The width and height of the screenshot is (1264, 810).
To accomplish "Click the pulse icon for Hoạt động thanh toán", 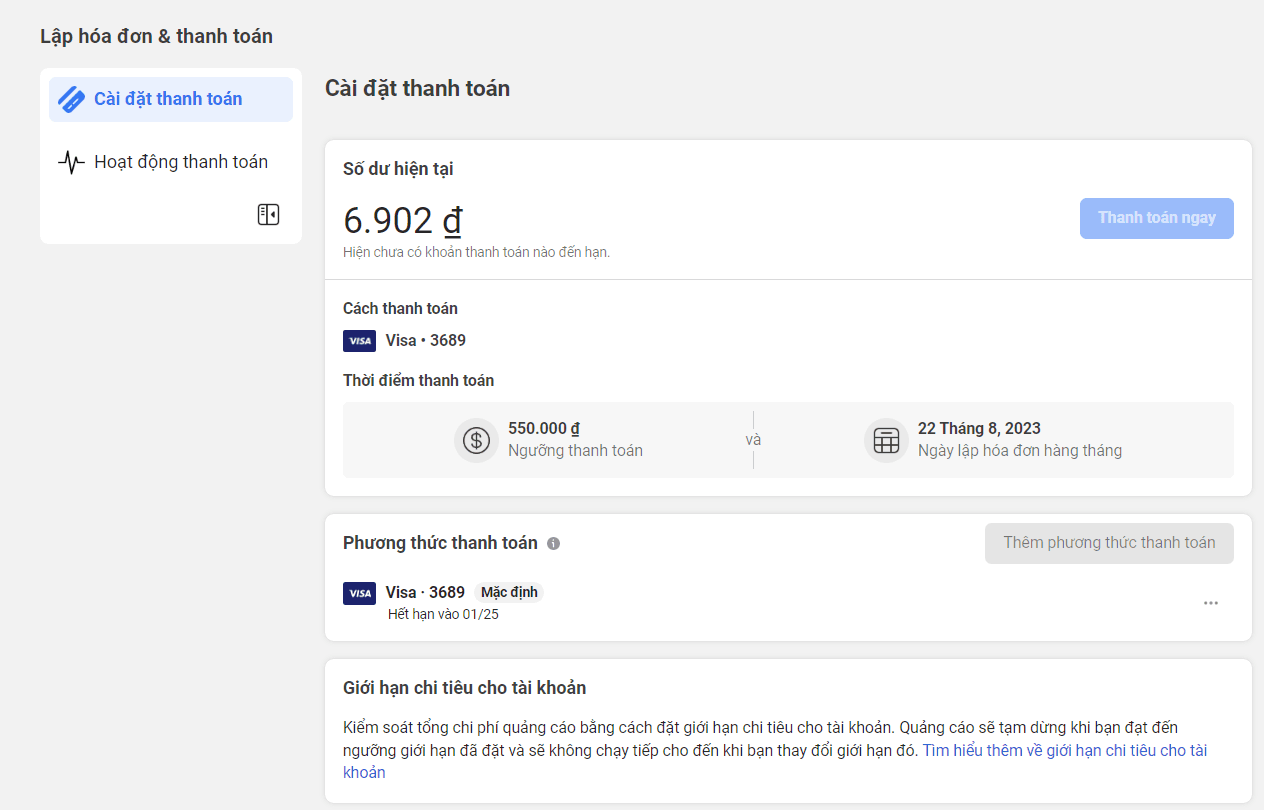I will coord(71,162).
